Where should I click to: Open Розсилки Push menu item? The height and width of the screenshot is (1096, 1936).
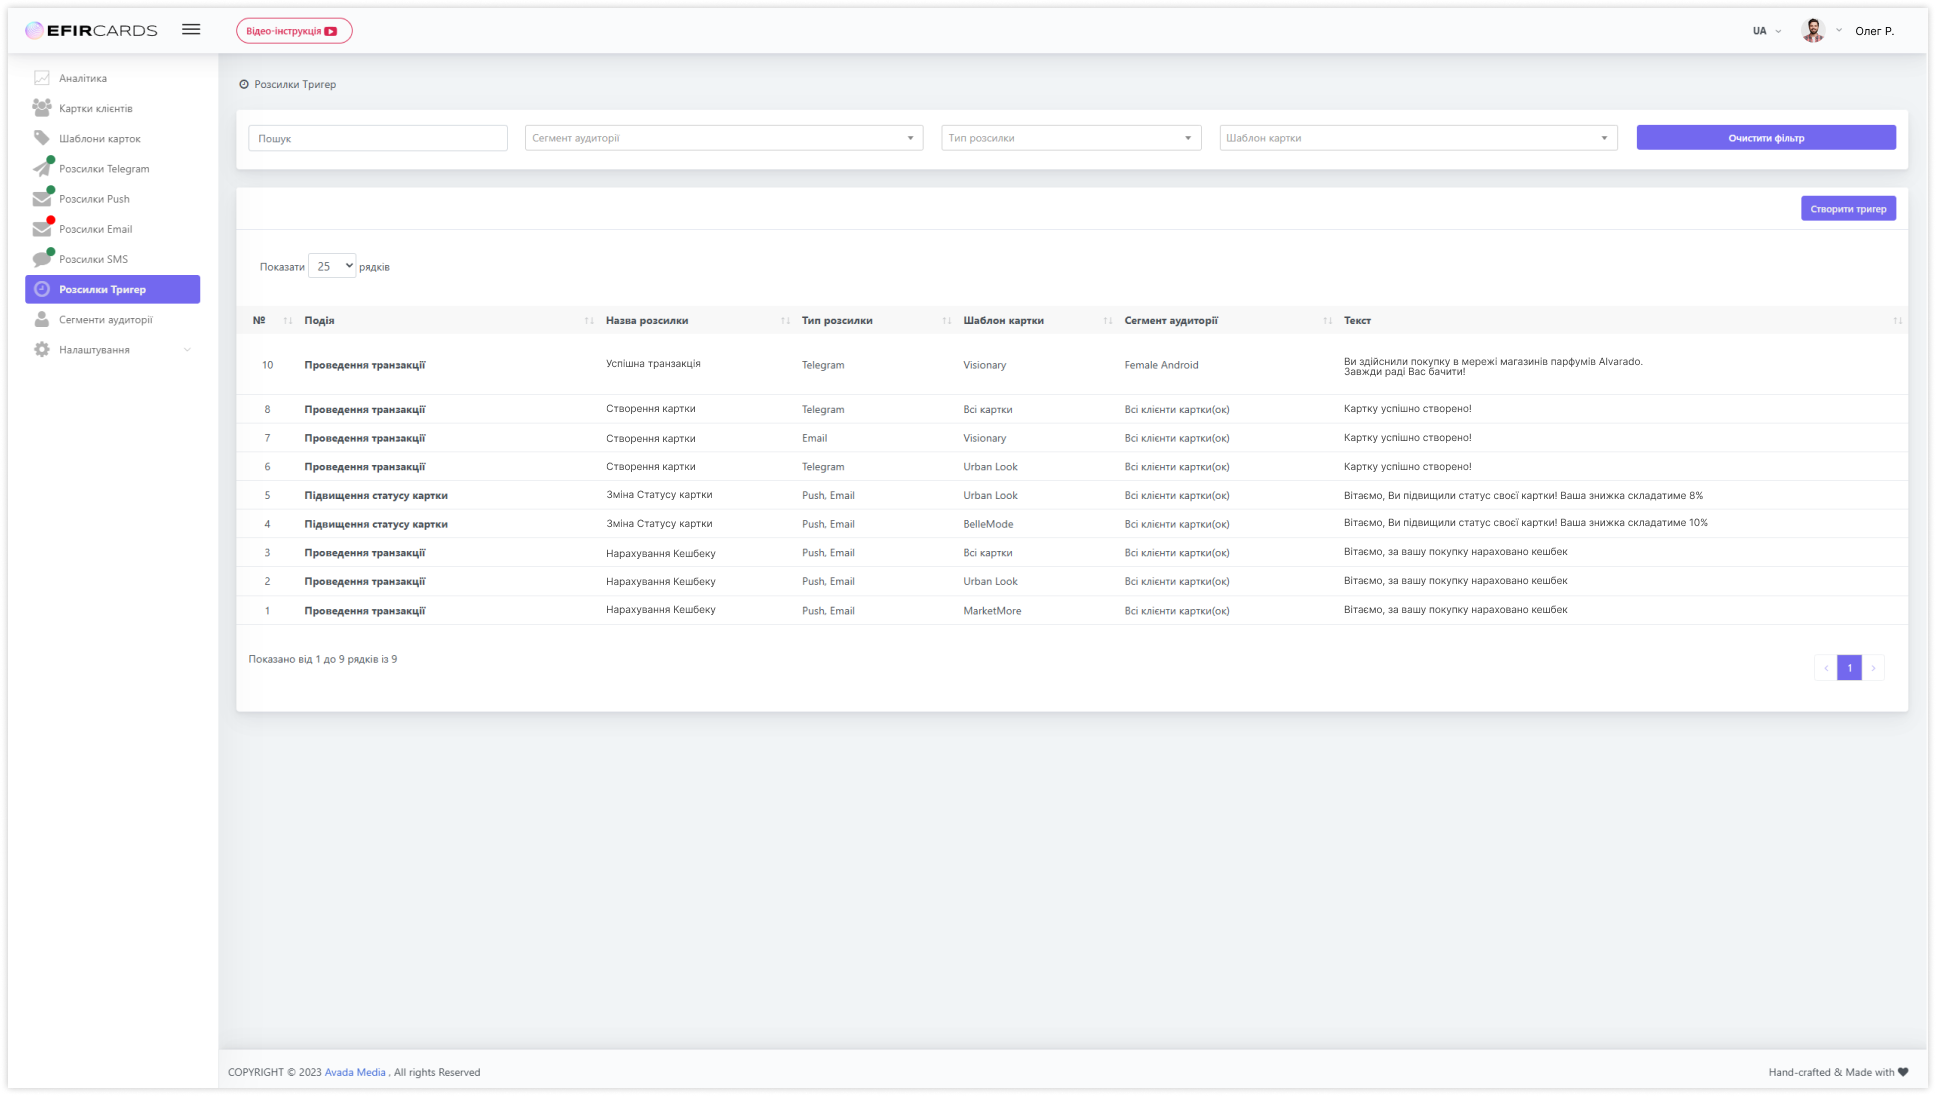tap(94, 199)
